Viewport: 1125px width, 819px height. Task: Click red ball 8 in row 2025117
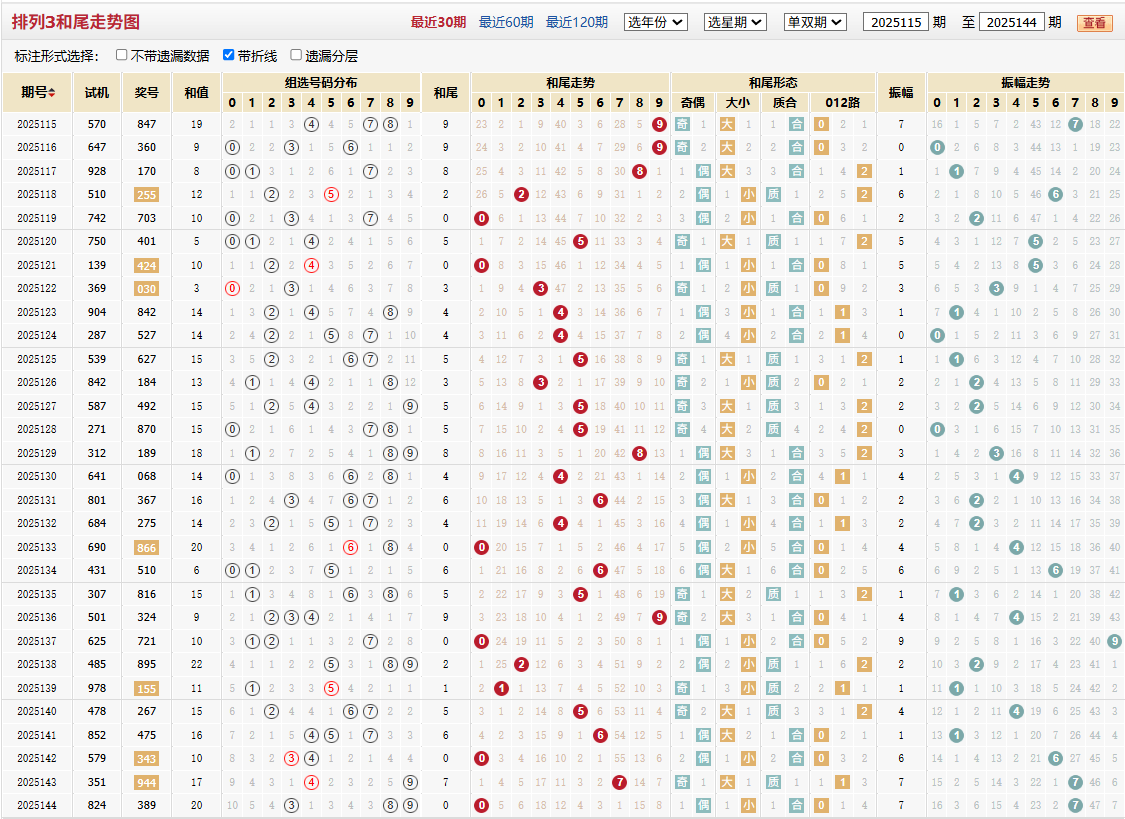click(639, 171)
